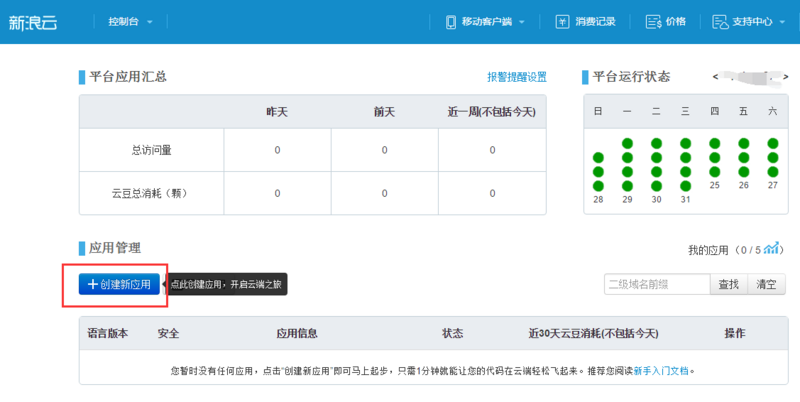The width and height of the screenshot is (800, 402).
Task: Open the 价格 menu item
Action: (x=675, y=21)
